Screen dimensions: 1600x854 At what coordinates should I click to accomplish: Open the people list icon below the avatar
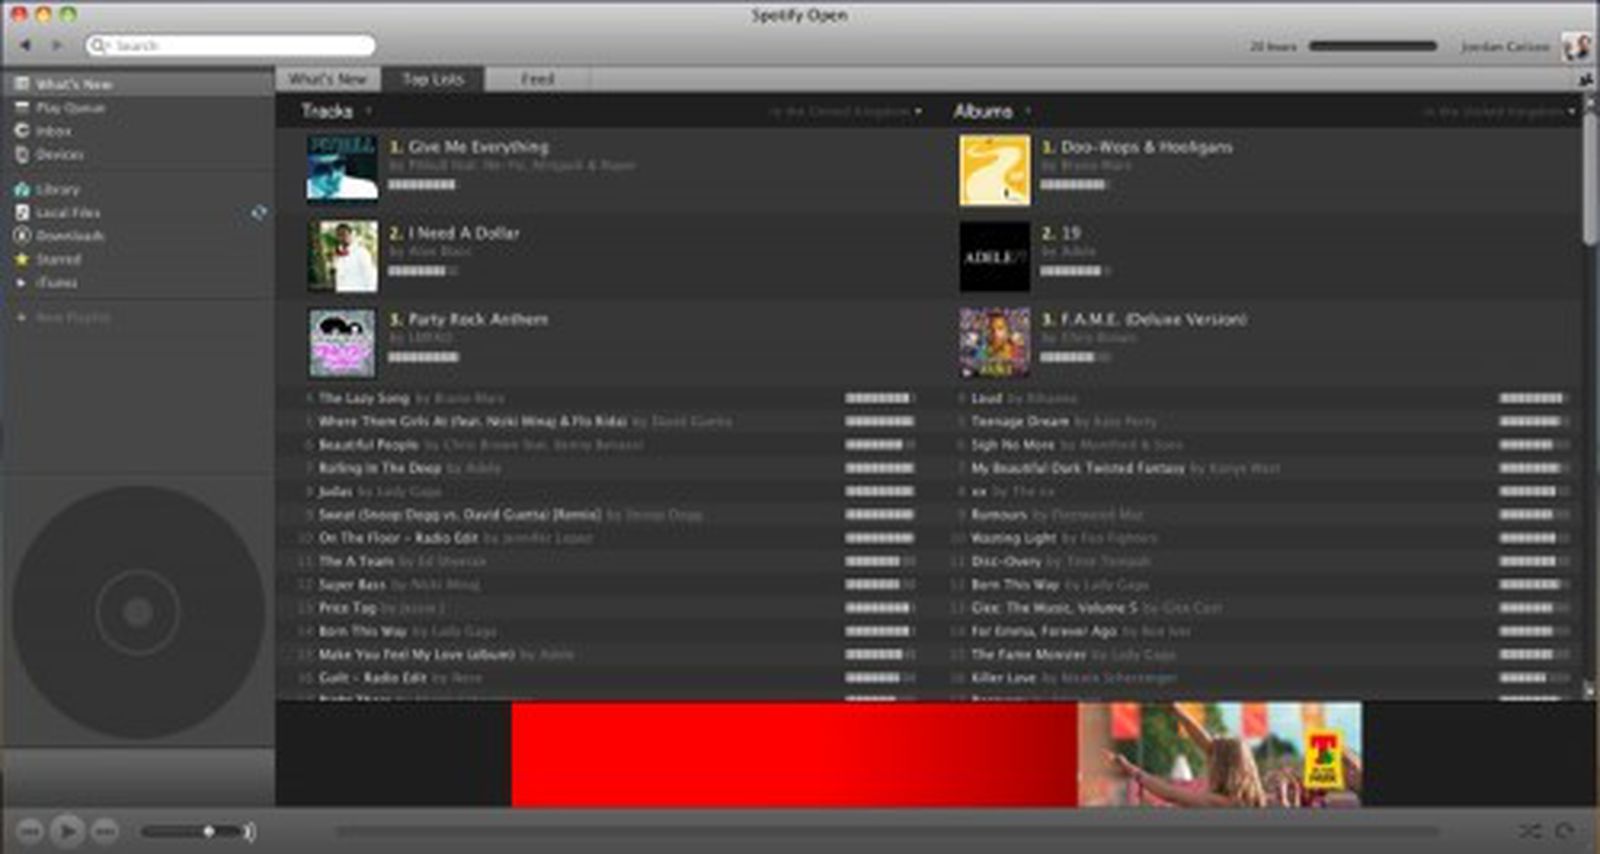point(1585,79)
